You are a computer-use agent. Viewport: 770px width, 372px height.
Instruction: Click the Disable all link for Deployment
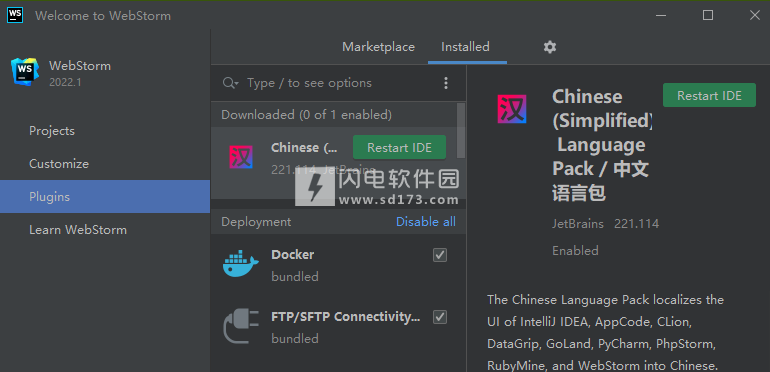[426, 222]
